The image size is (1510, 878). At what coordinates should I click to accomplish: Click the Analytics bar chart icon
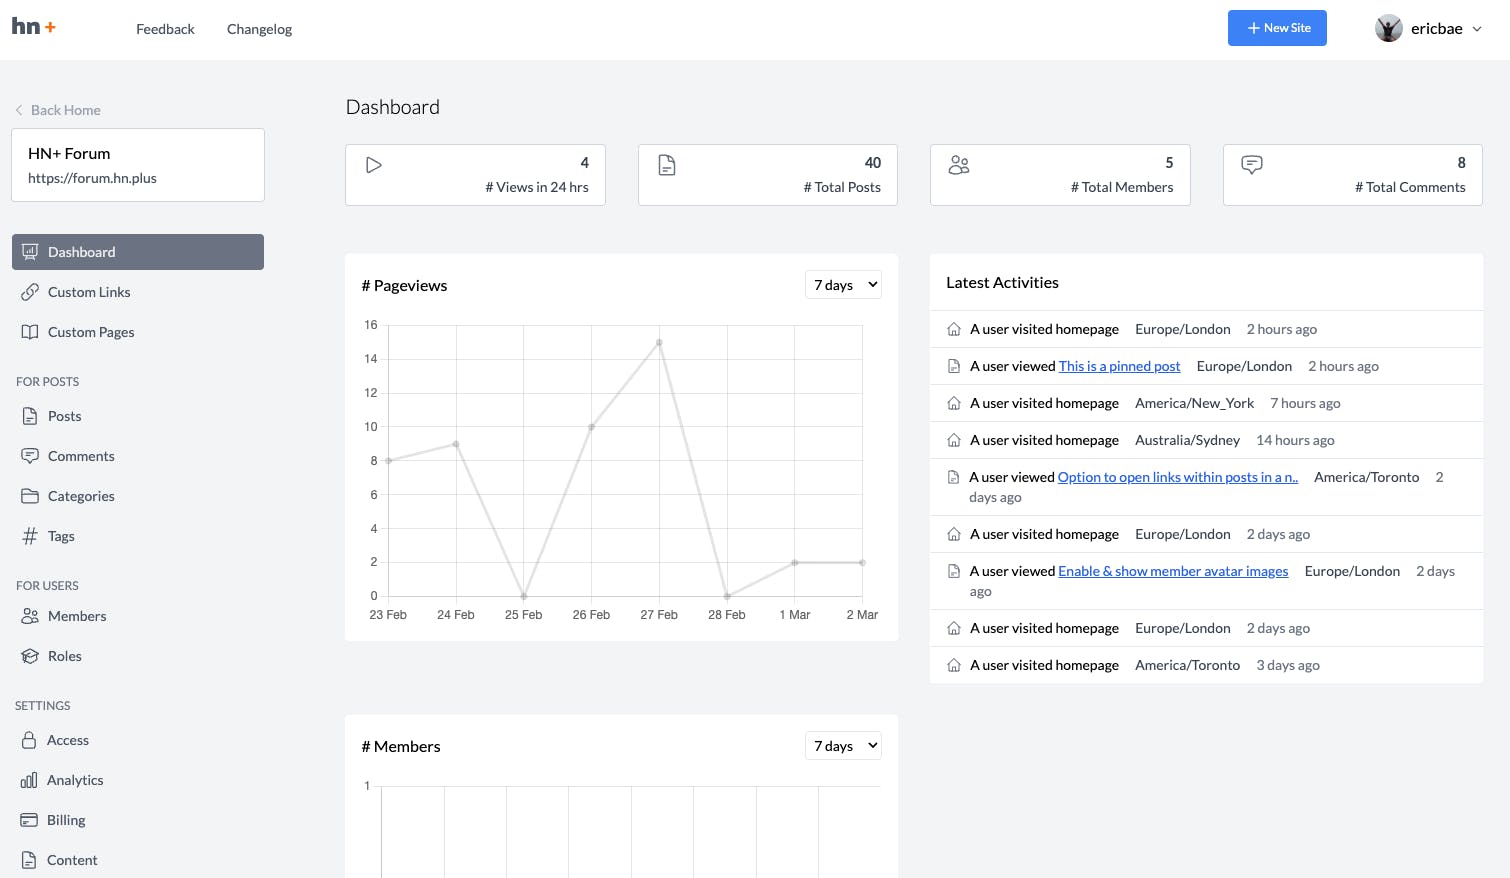(29, 780)
